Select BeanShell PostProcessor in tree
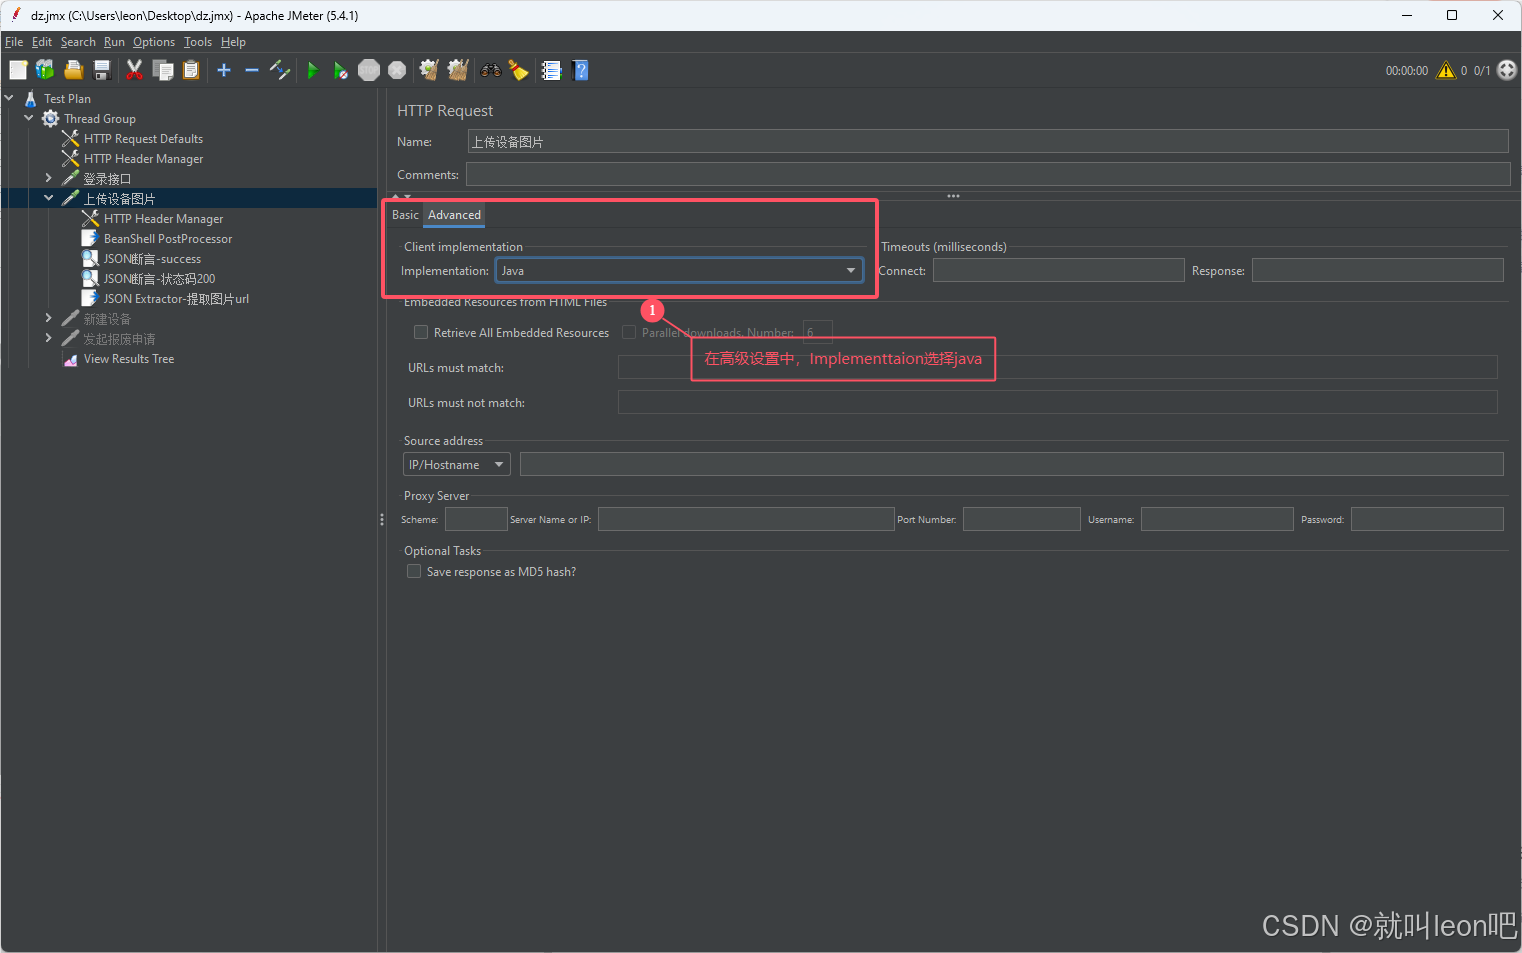1522x953 pixels. (168, 238)
